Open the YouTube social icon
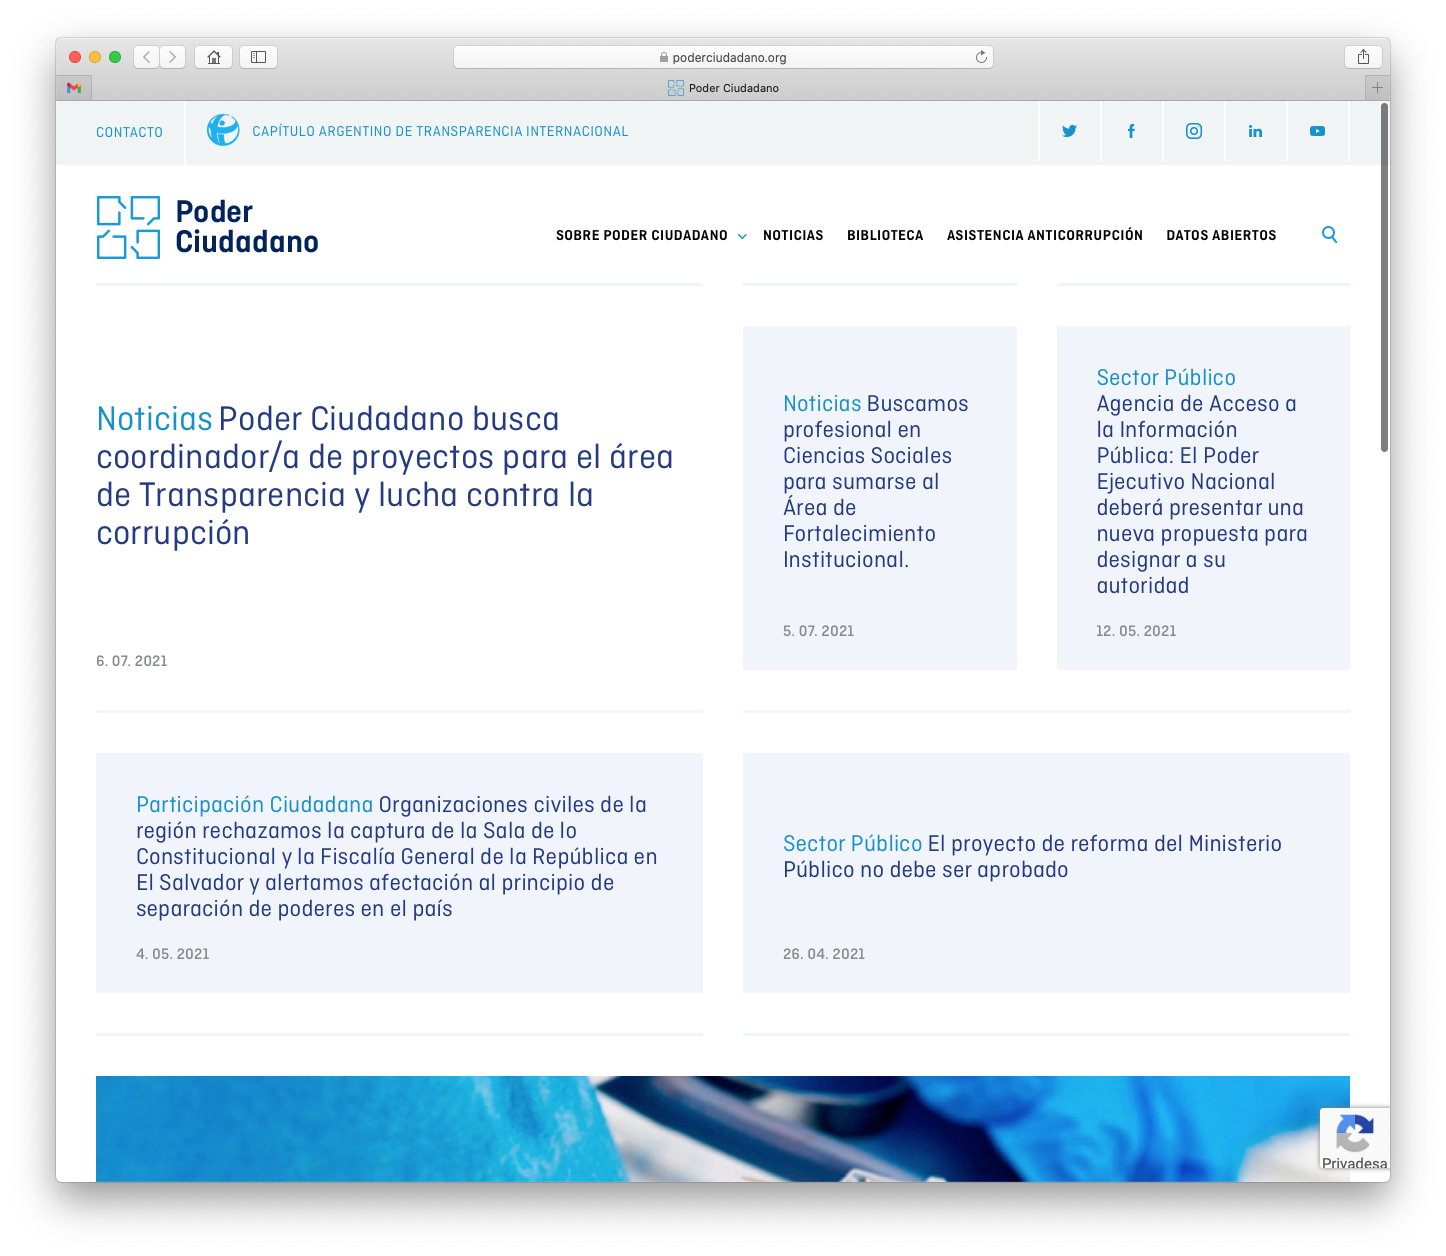Screen dimensions: 1446x1256 [x=1317, y=131]
